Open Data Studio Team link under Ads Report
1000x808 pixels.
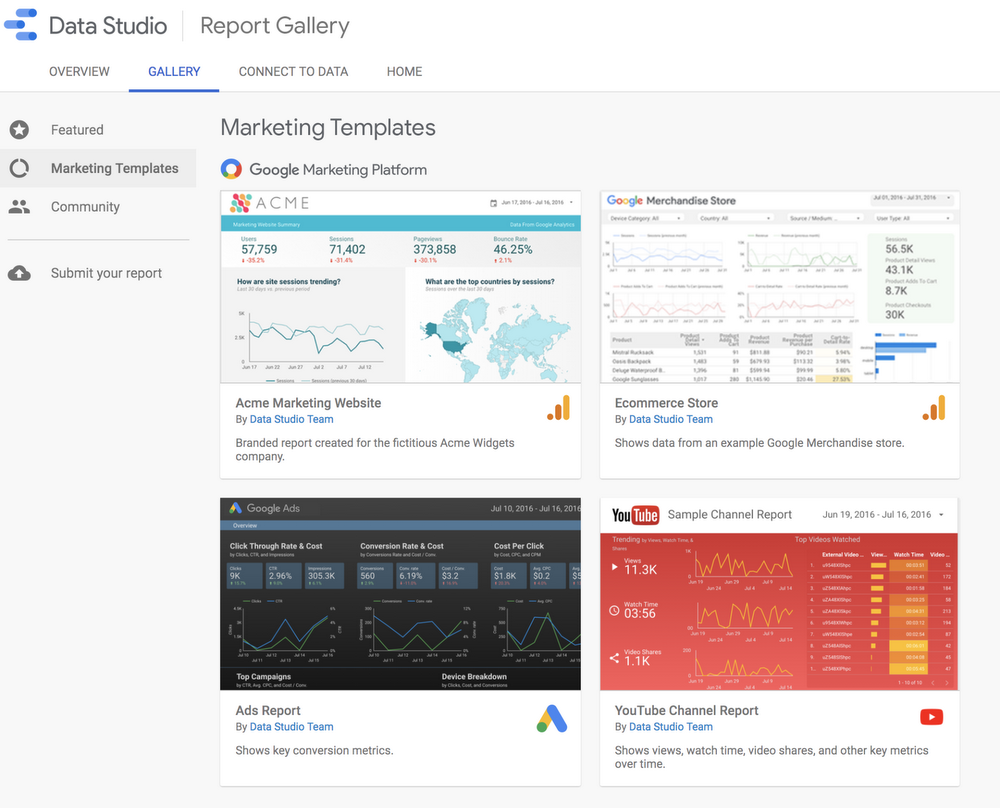pyautogui.click(x=291, y=726)
